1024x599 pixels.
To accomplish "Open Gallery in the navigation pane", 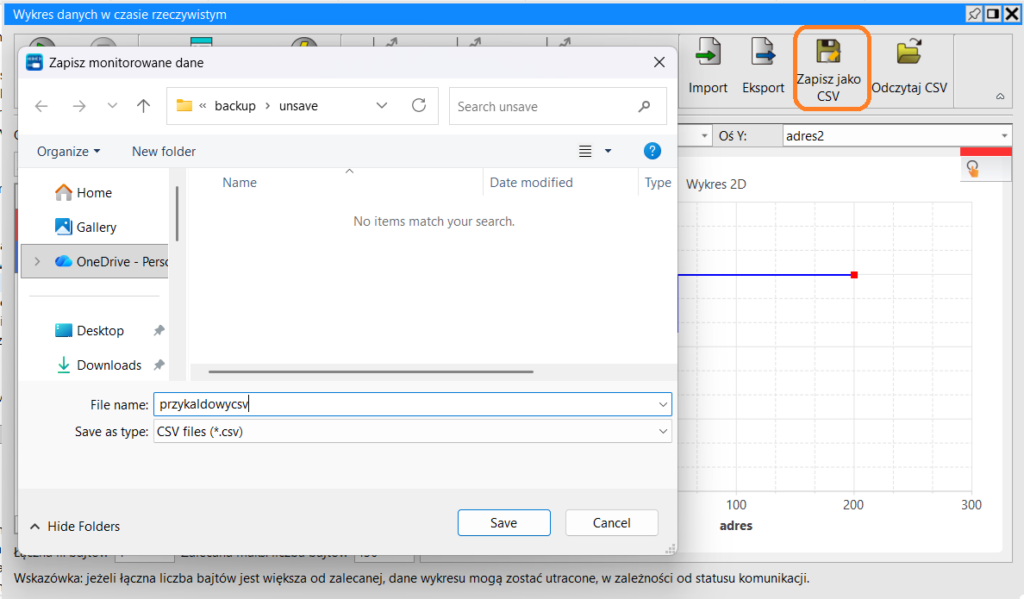I will 86,227.
